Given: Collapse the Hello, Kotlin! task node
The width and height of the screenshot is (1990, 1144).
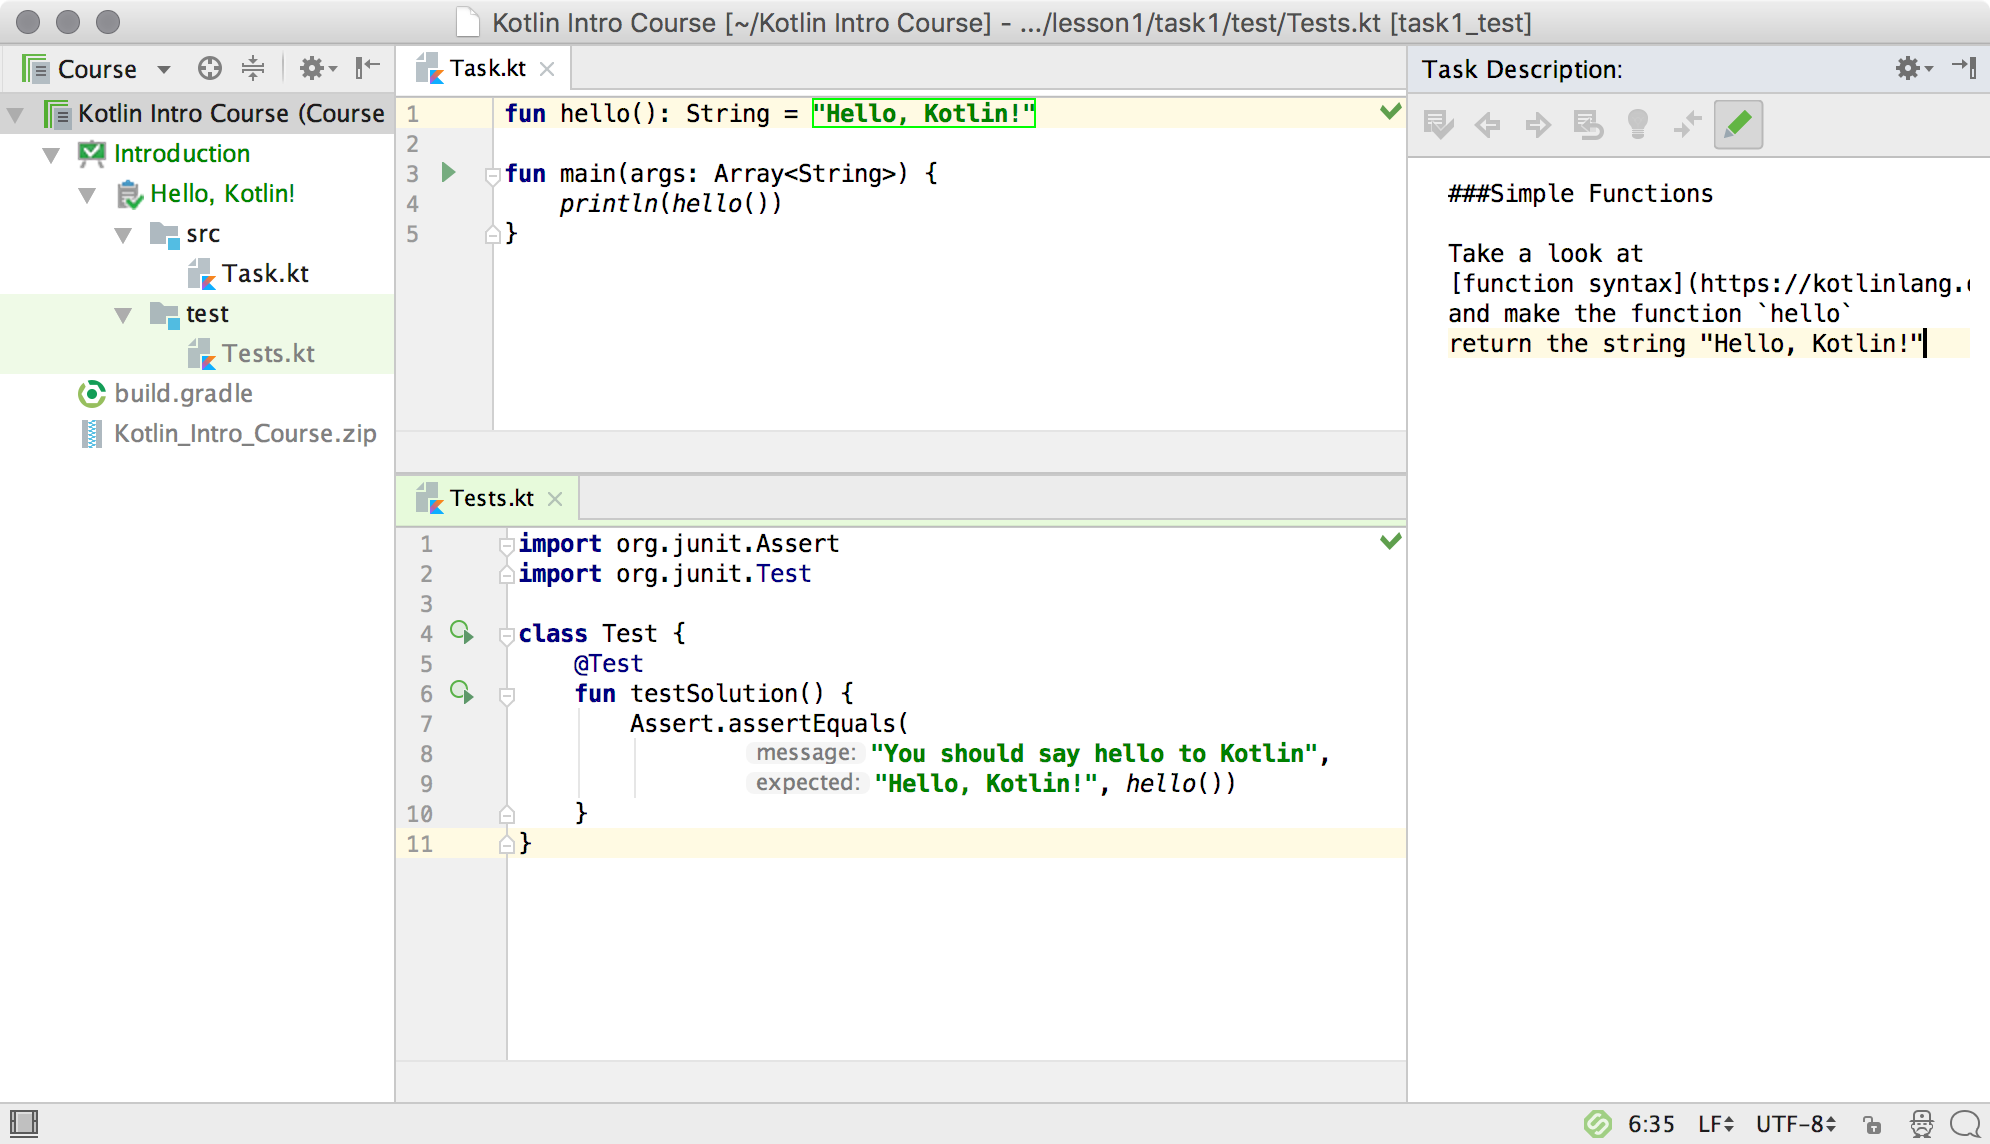Looking at the screenshot, I should 88,195.
